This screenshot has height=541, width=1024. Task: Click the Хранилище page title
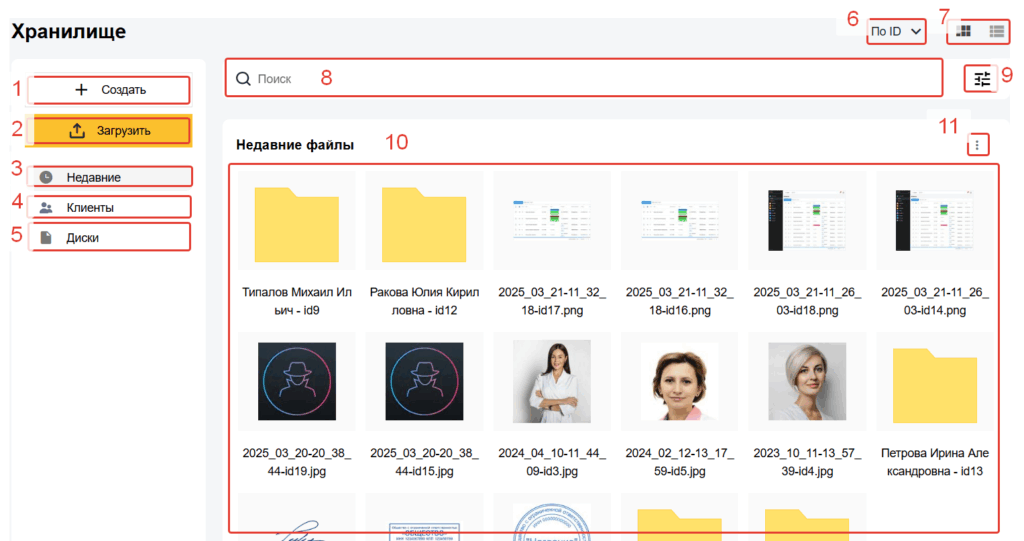point(69,31)
